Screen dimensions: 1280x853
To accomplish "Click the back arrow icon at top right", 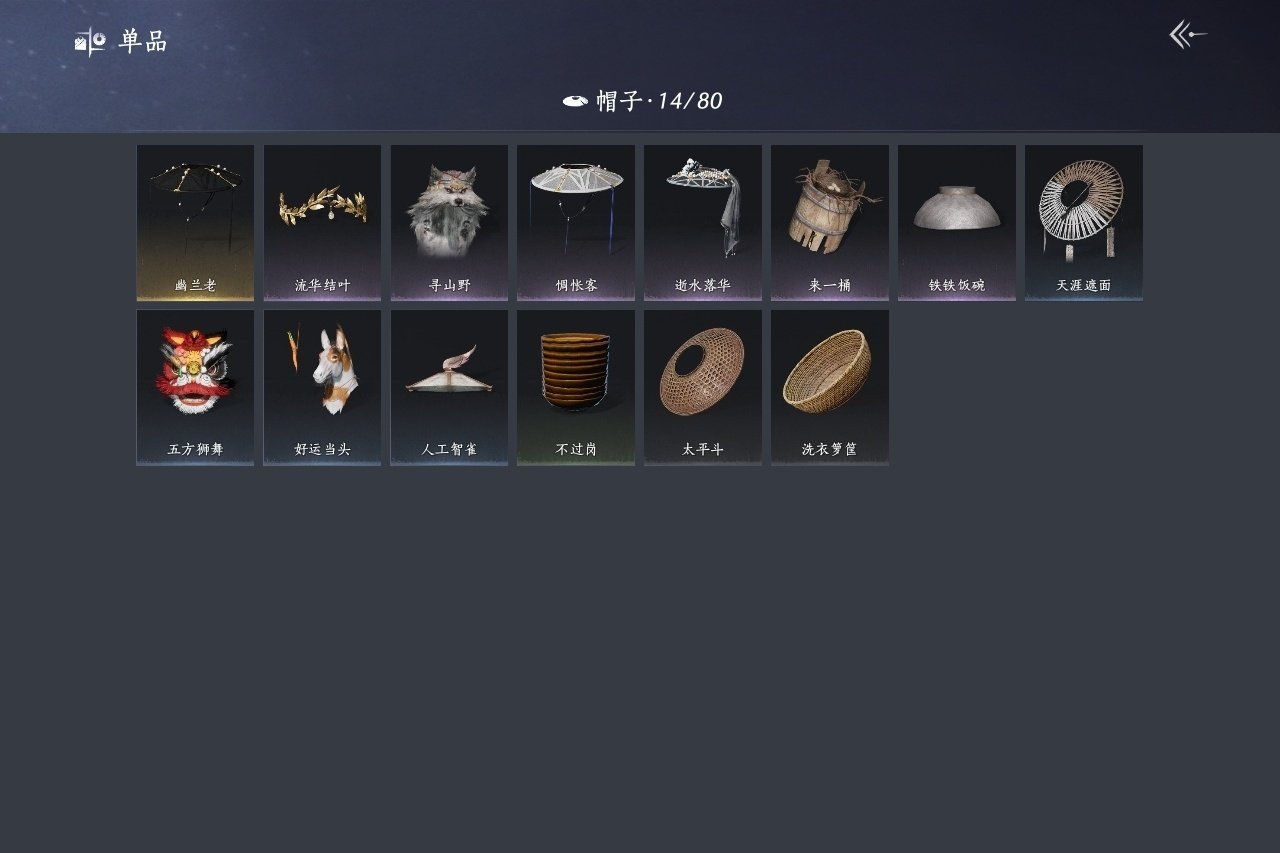I will click(1188, 35).
